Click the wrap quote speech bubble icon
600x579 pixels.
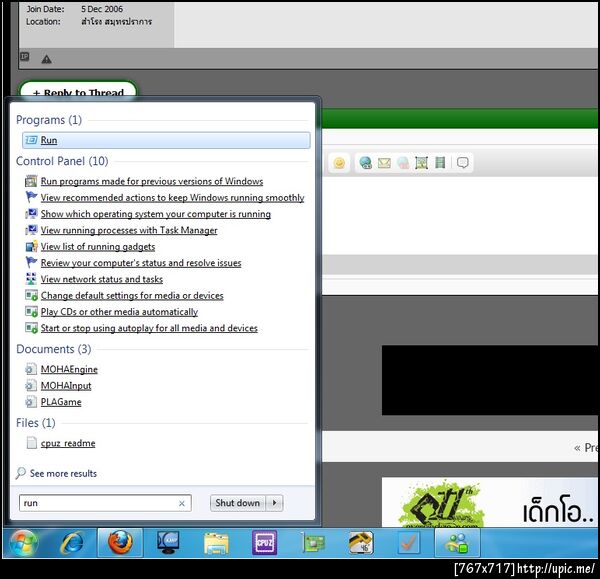(463, 163)
